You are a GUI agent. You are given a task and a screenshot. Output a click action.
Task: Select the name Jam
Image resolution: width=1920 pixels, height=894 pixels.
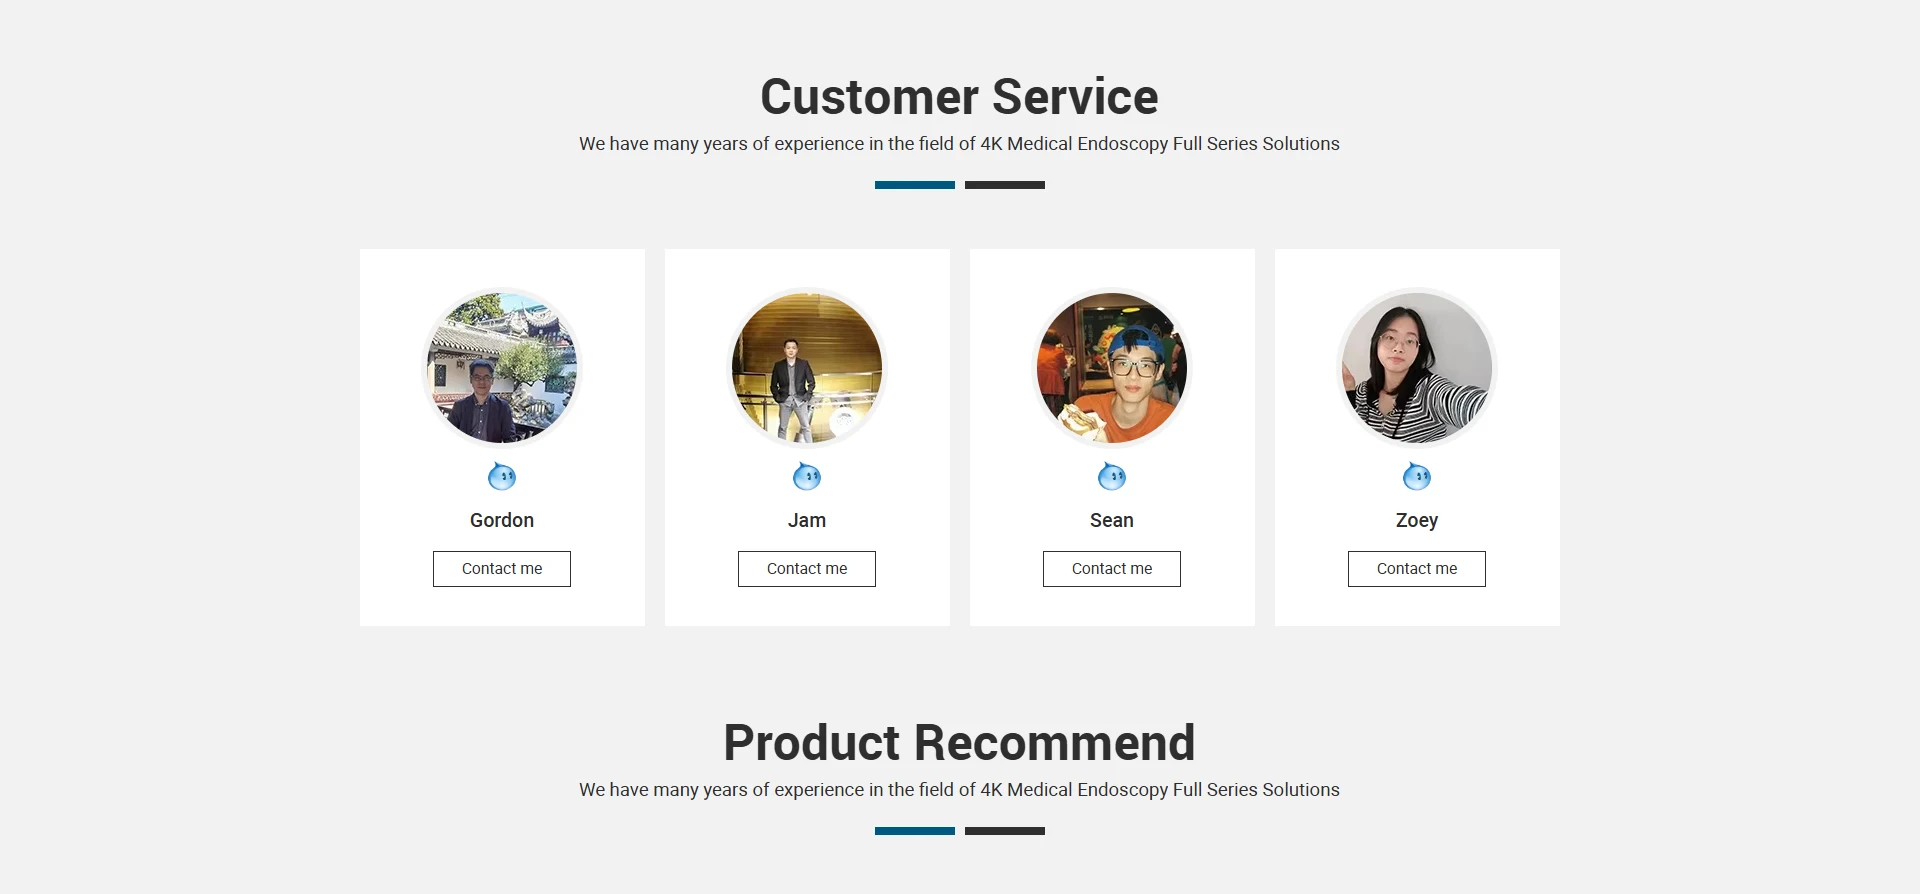[x=807, y=520]
